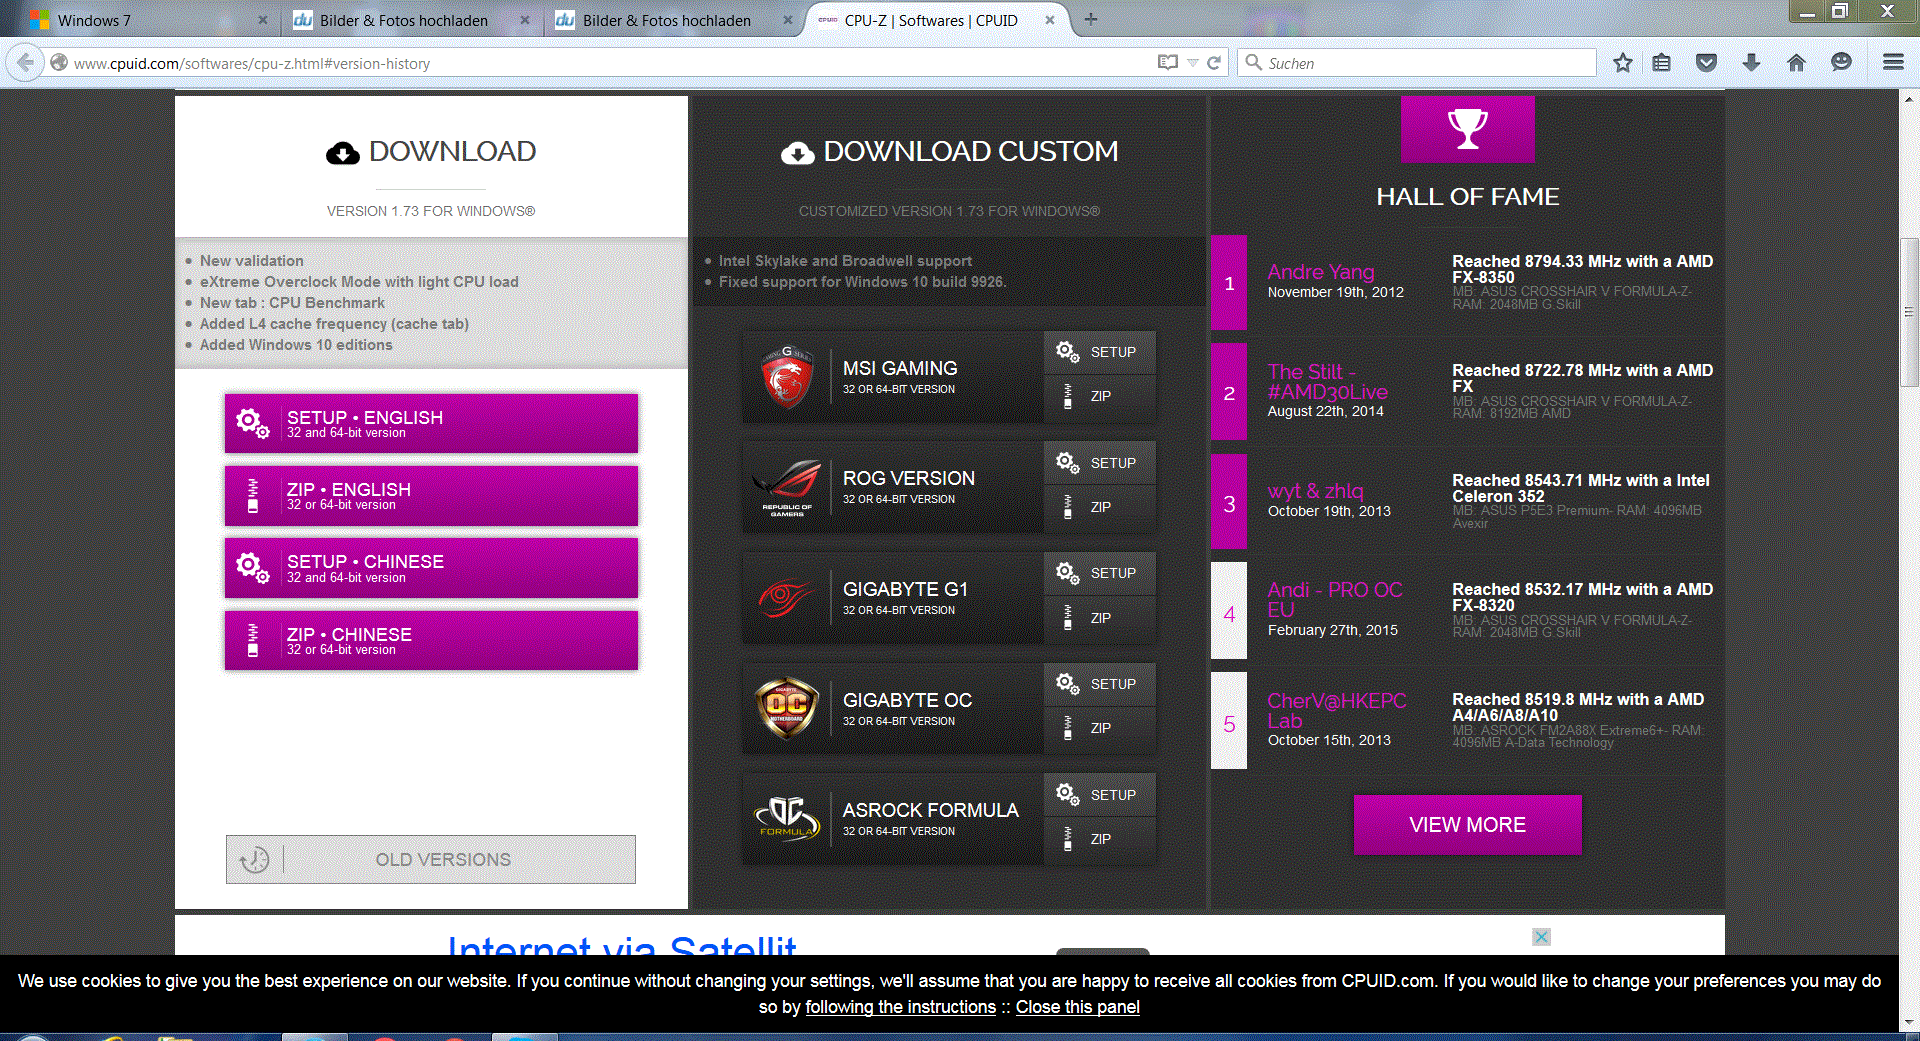Download ZIP • CHINESE archive
Image resolution: width=1920 pixels, height=1041 pixels.
431,641
